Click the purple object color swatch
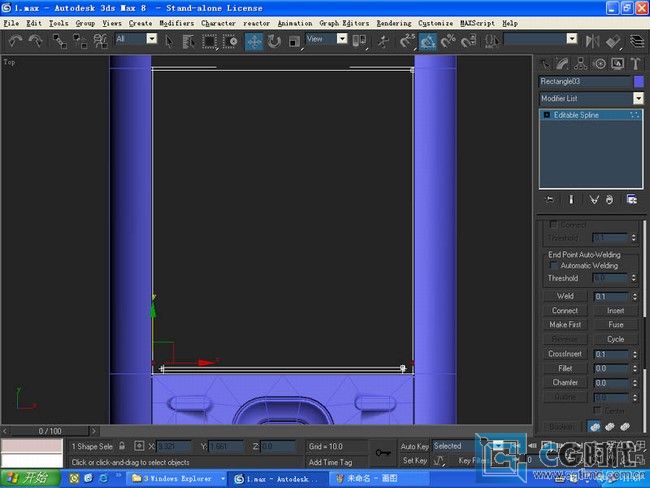 [639, 81]
